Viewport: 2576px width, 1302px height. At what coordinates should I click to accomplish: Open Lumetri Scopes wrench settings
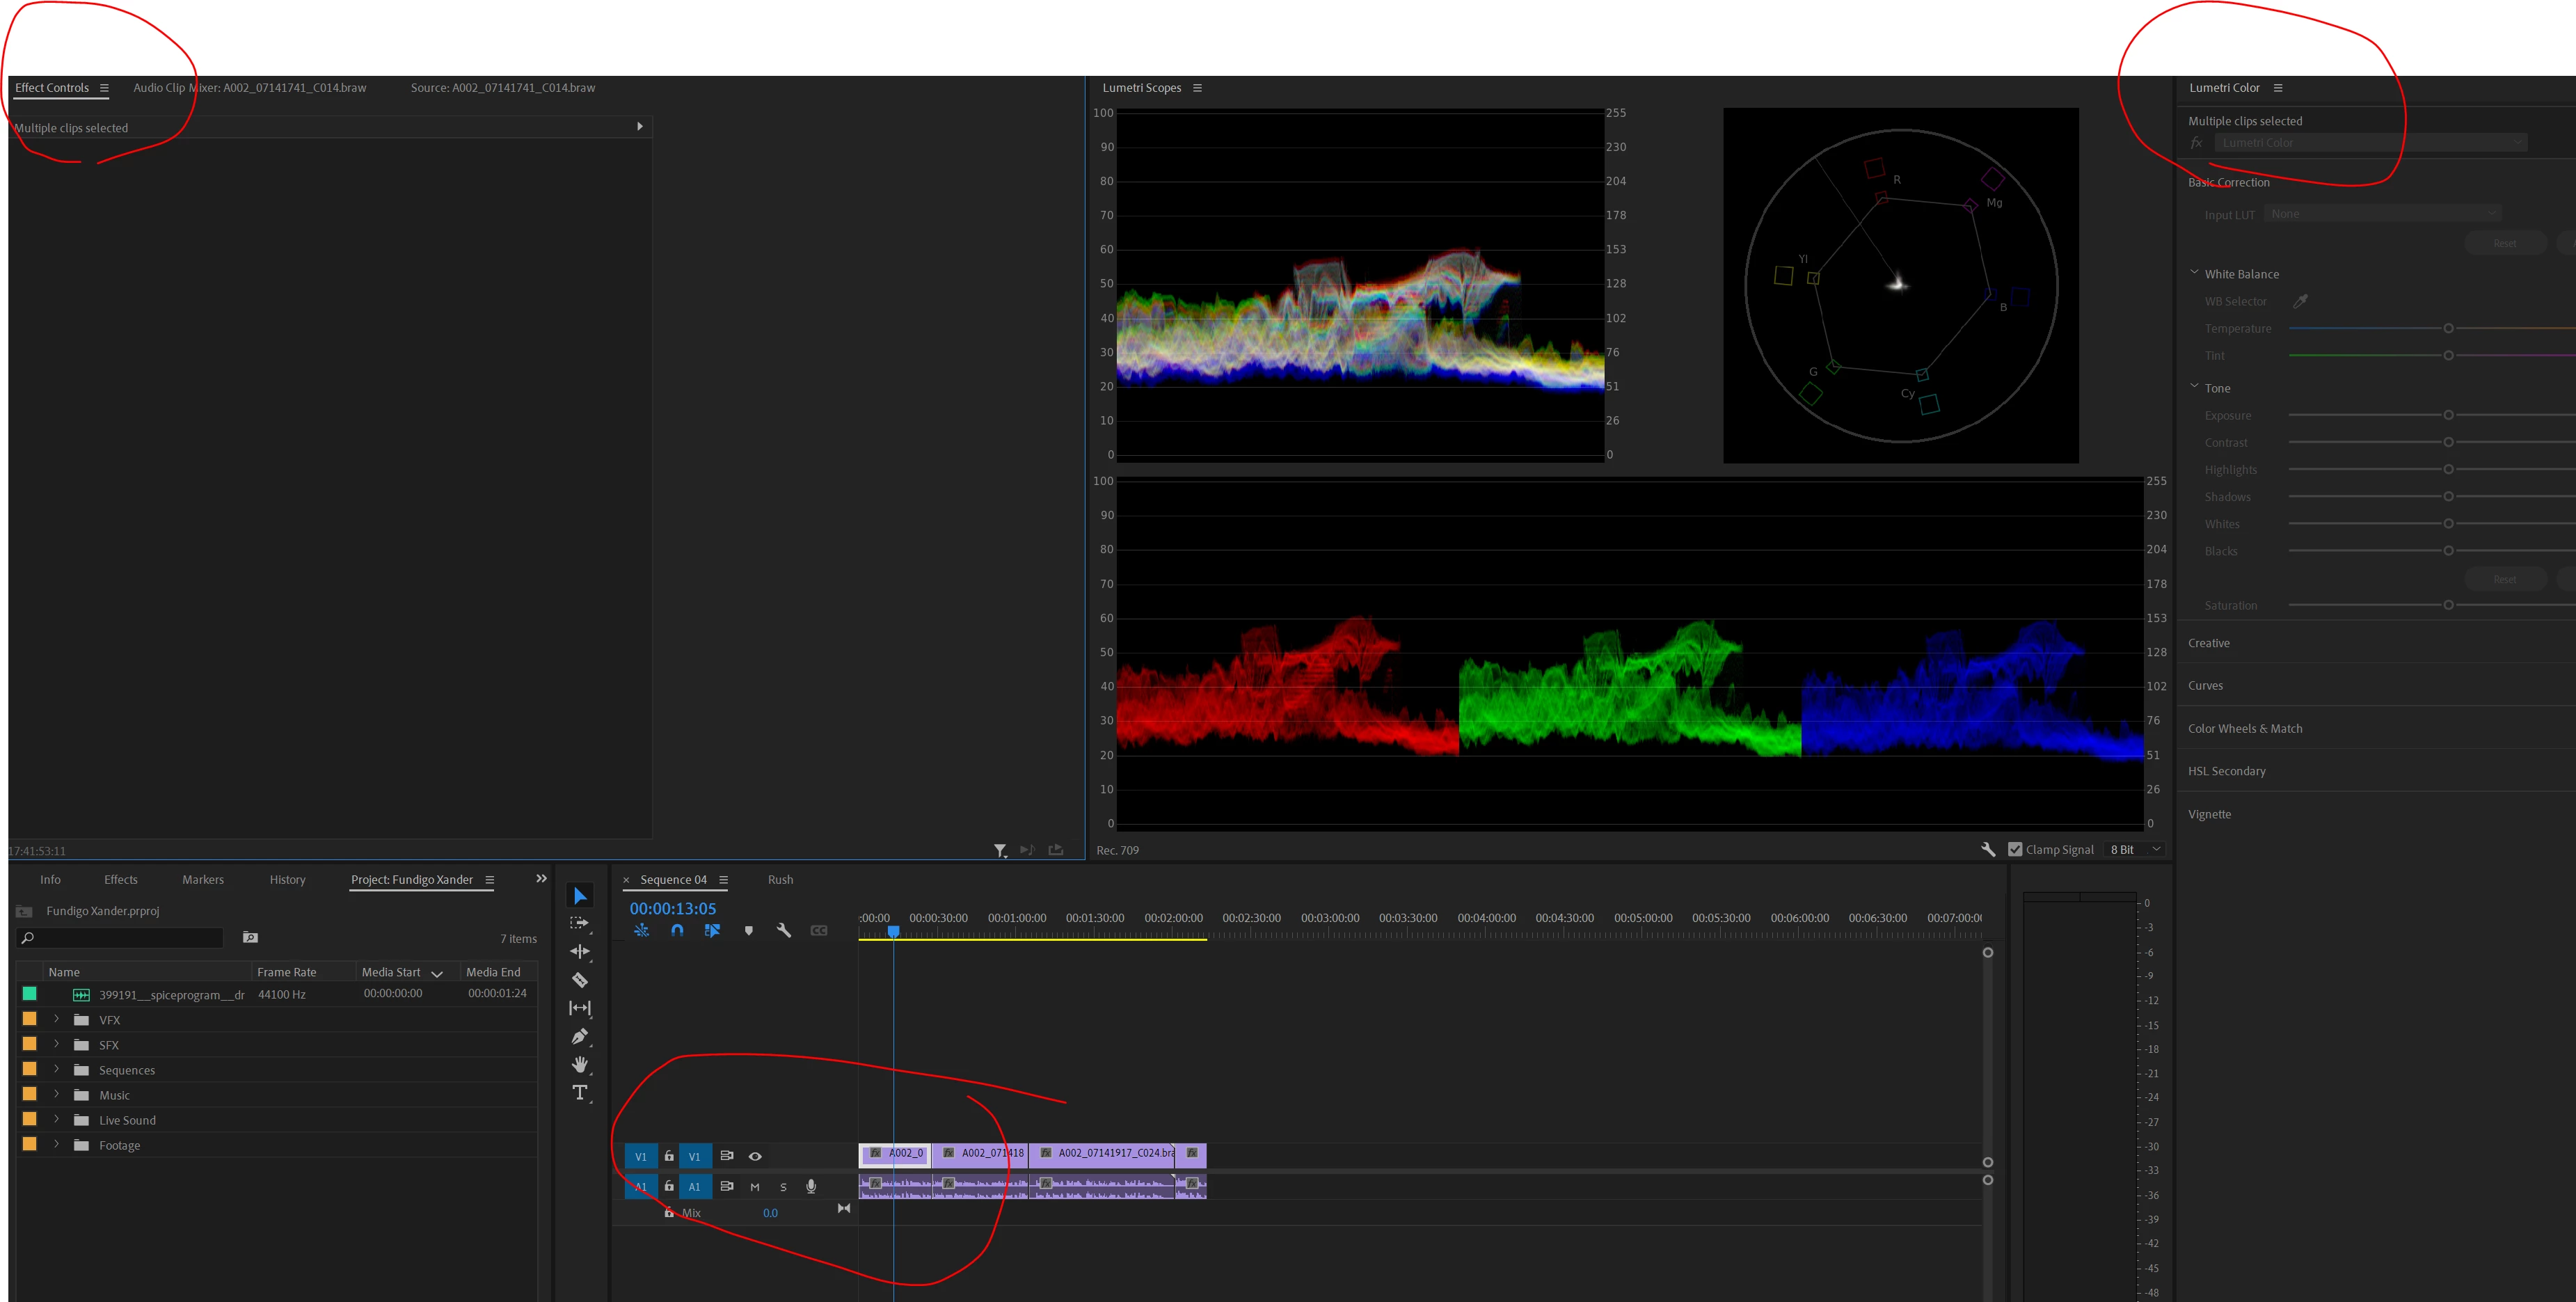(1987, 849)
